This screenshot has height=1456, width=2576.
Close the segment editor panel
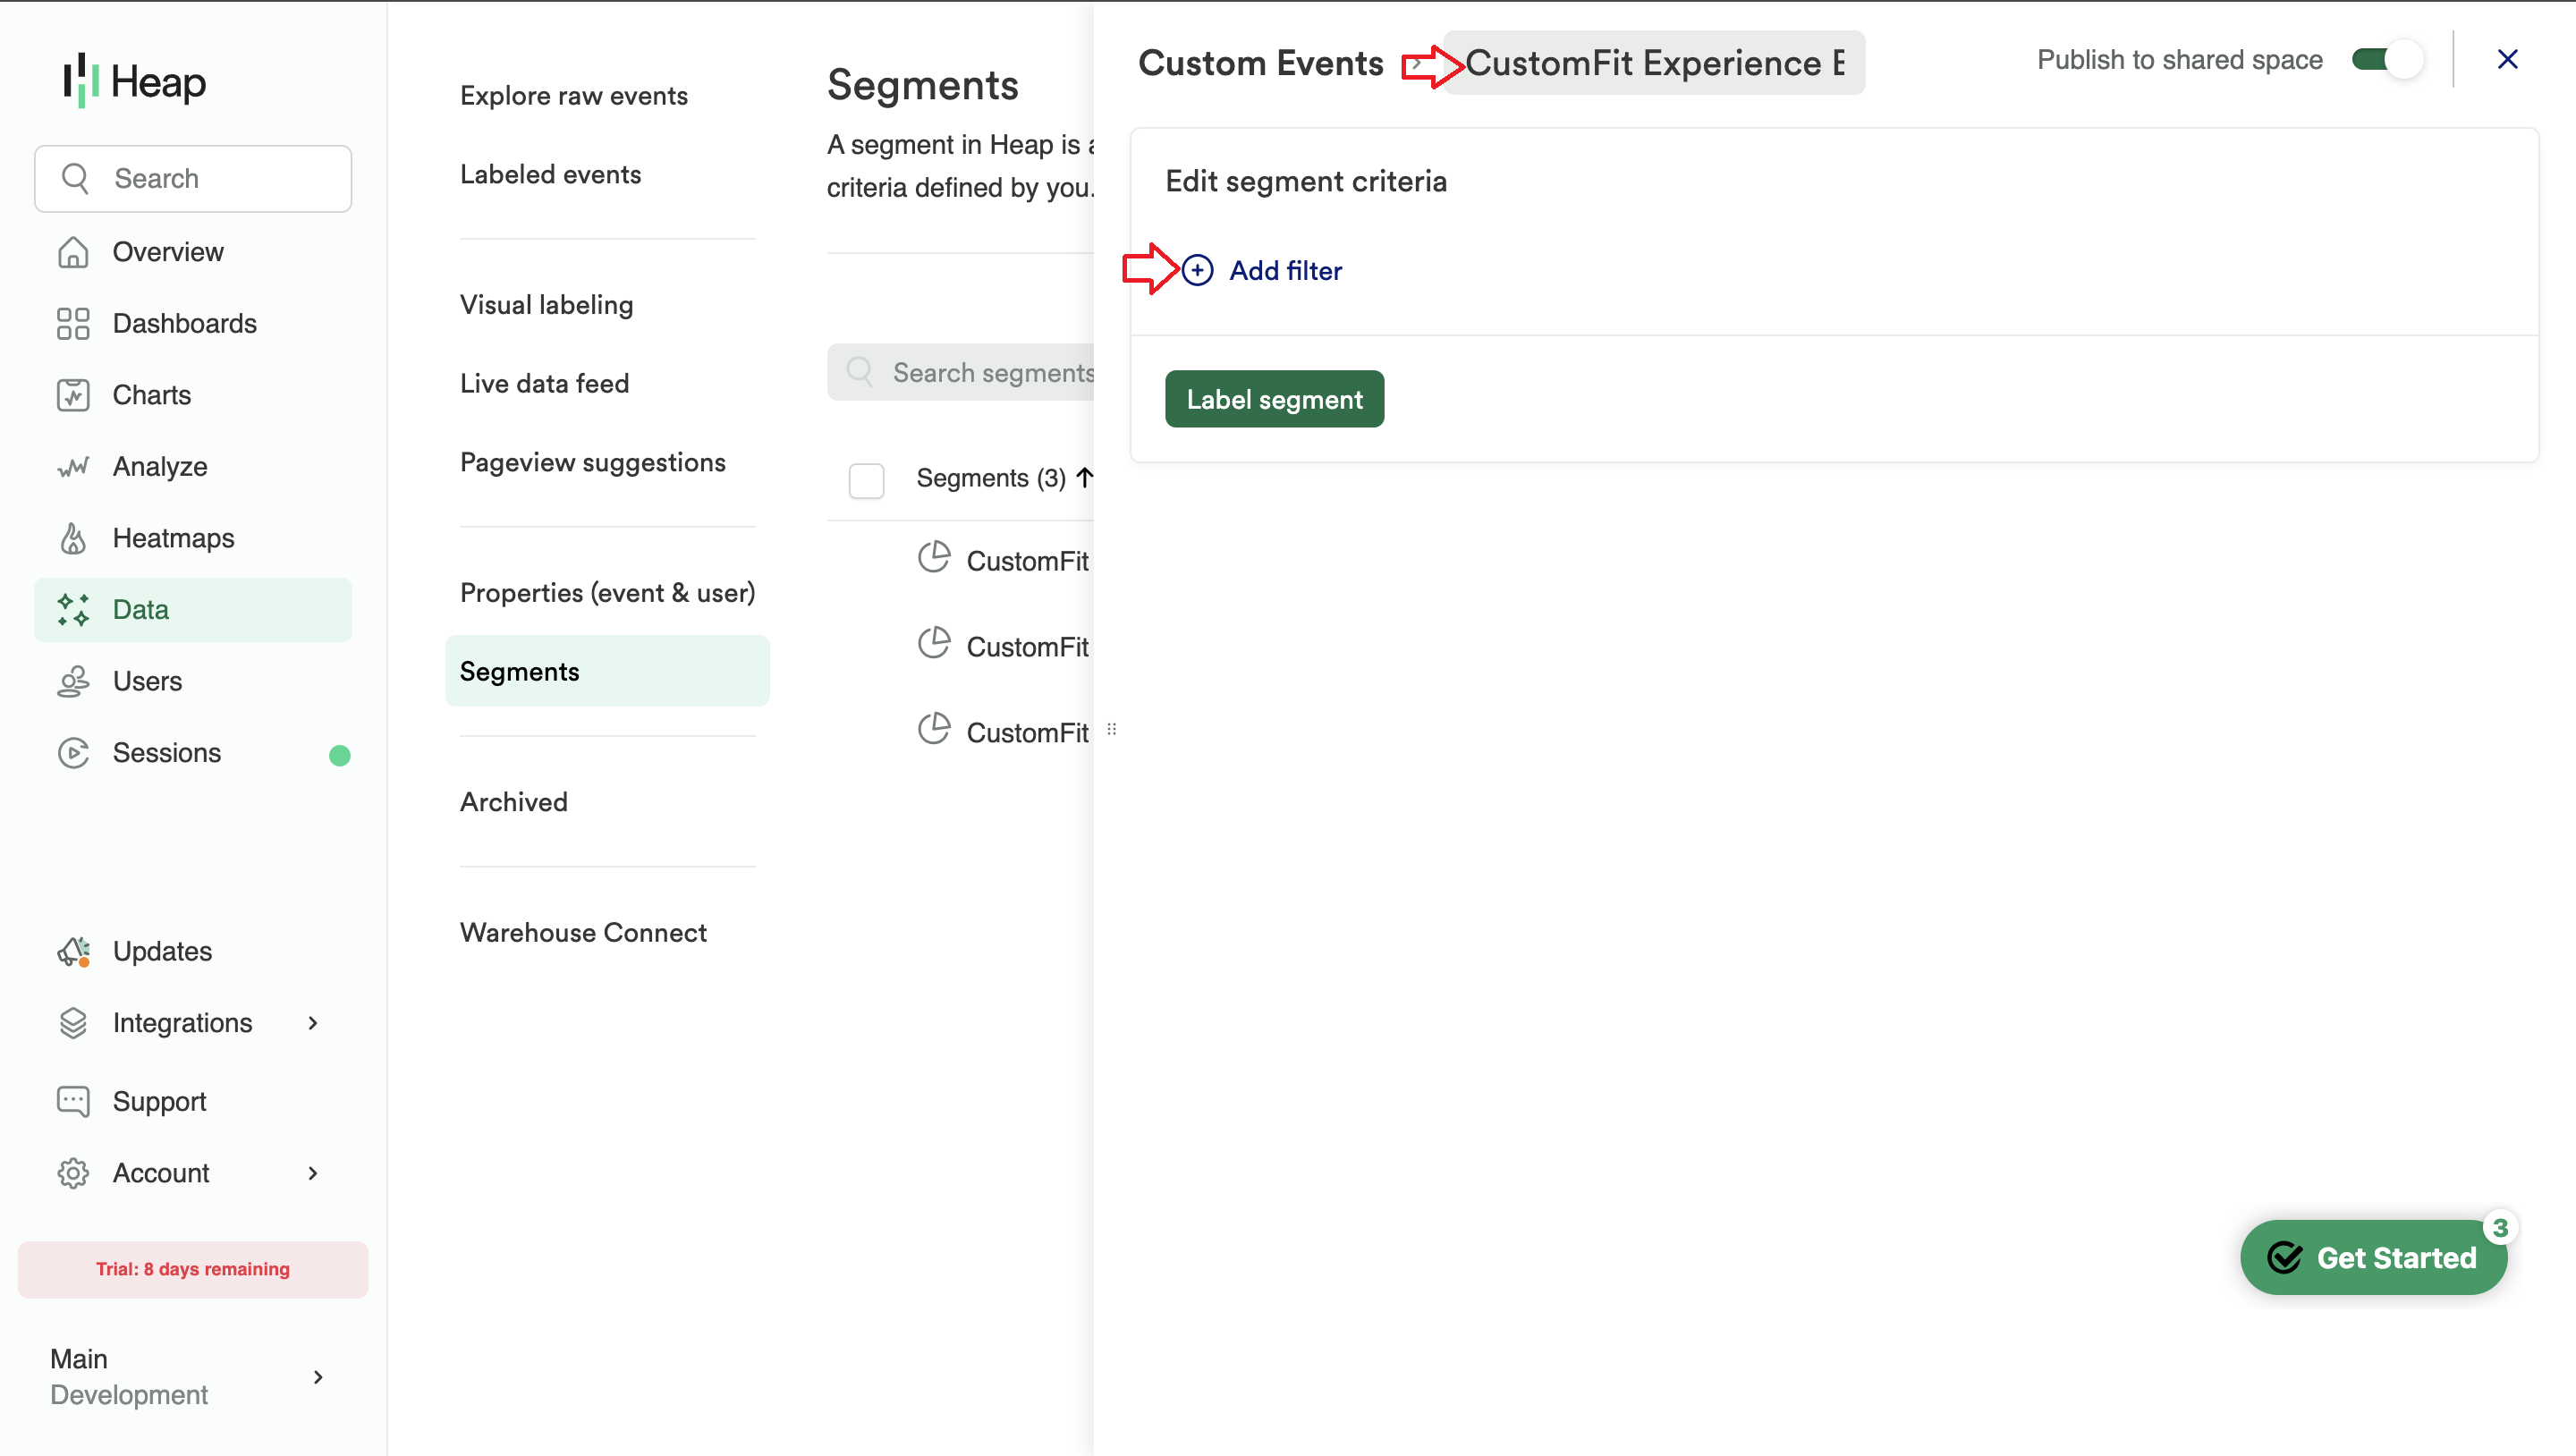[2507, 60]
